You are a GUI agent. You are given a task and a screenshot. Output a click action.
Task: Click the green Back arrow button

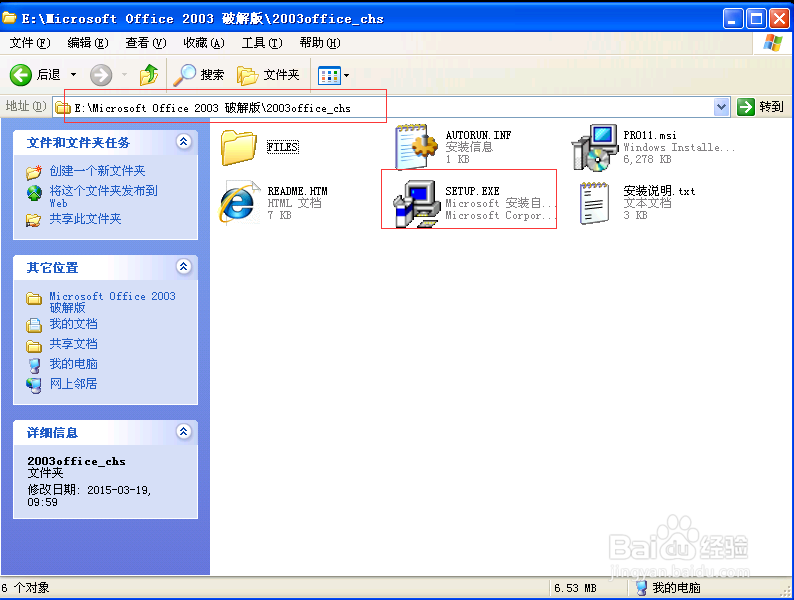(x=21, y=75)
